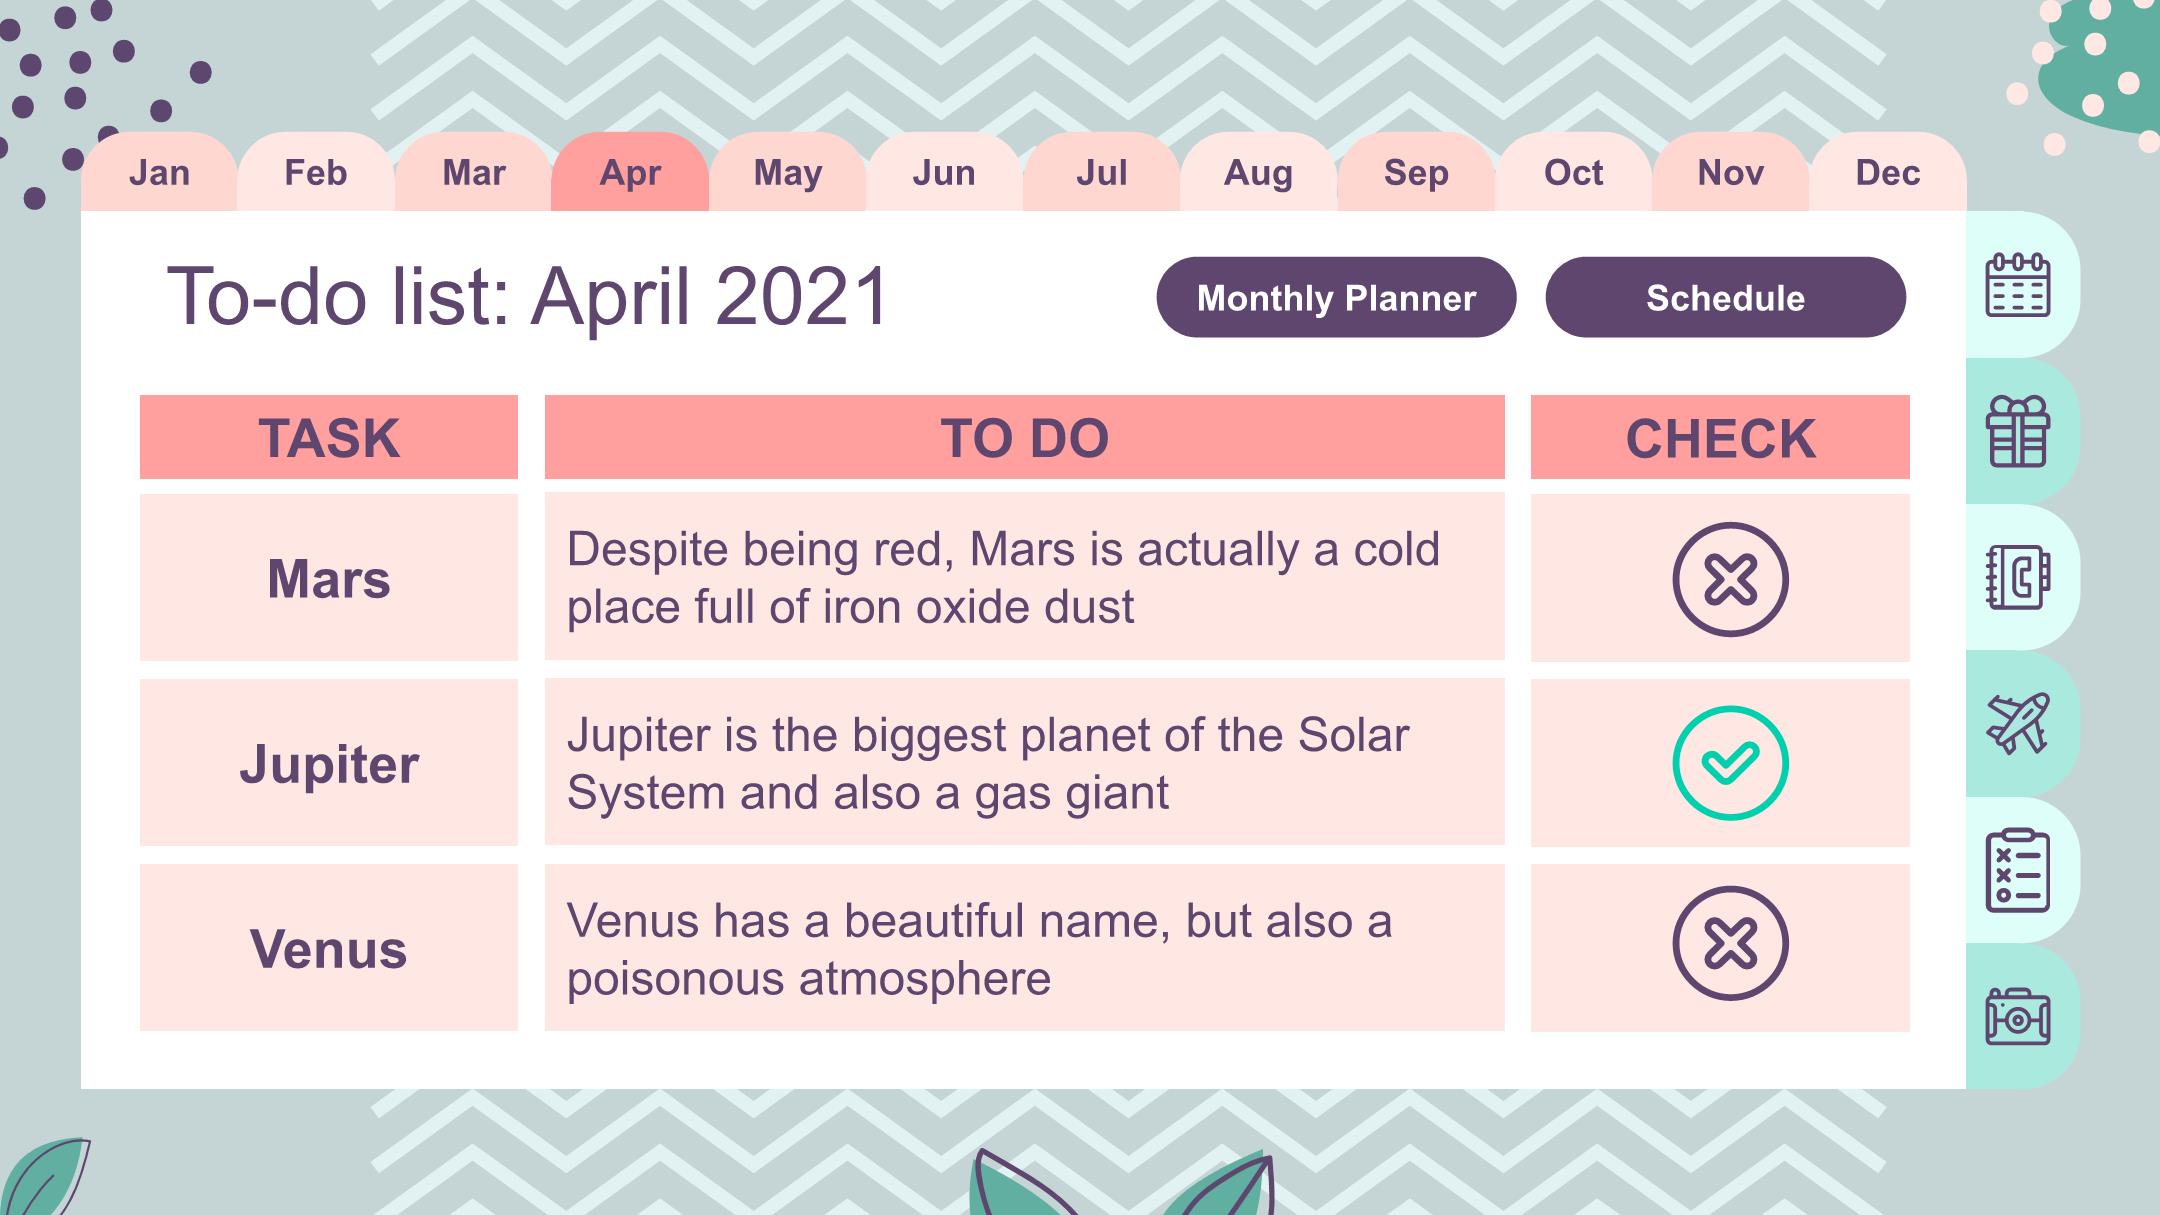
Task: Click the gift box sidebar icon
Action: click(2017, 431)
